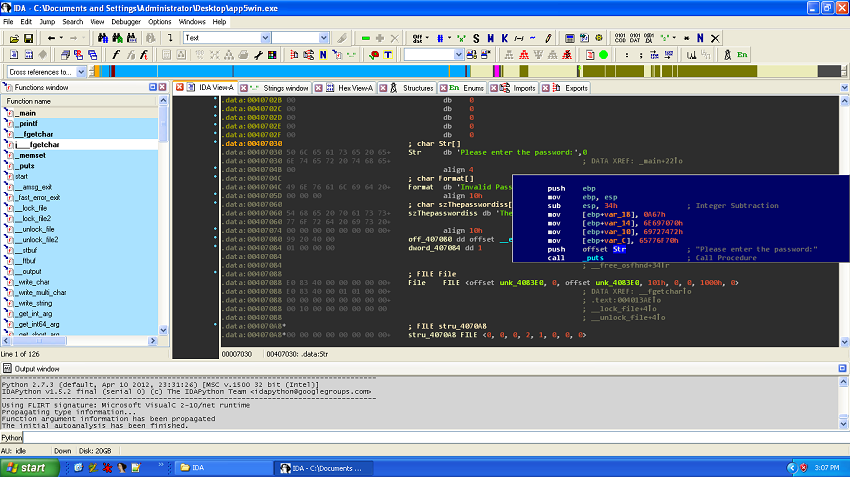
Task: Open the Text search type dropdown
Action: pos(265,38)
